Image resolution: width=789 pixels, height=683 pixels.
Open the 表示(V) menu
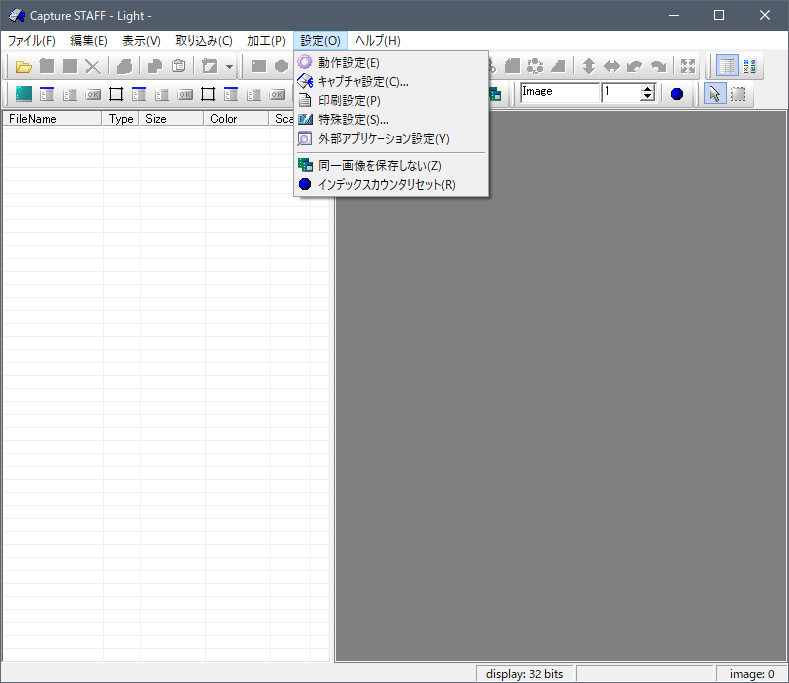click(x=141, y=41)
